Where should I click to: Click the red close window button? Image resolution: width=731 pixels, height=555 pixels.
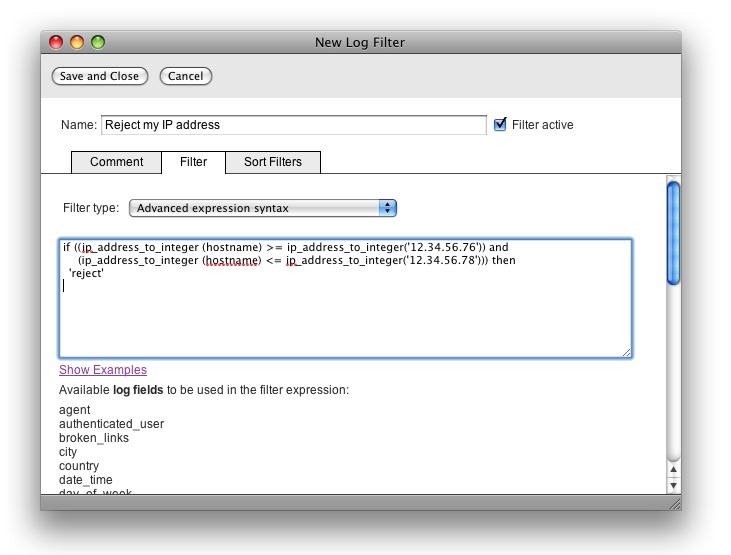click(56, 42)
